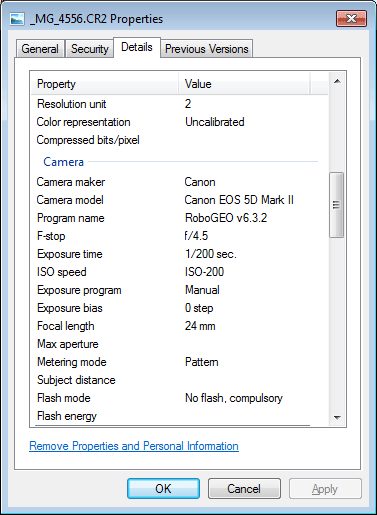Click scrollbar down arrow in details list
Image resolution: width=377 pixels, height=515 pixels.
pyautogui.click(x=337, y=417)
